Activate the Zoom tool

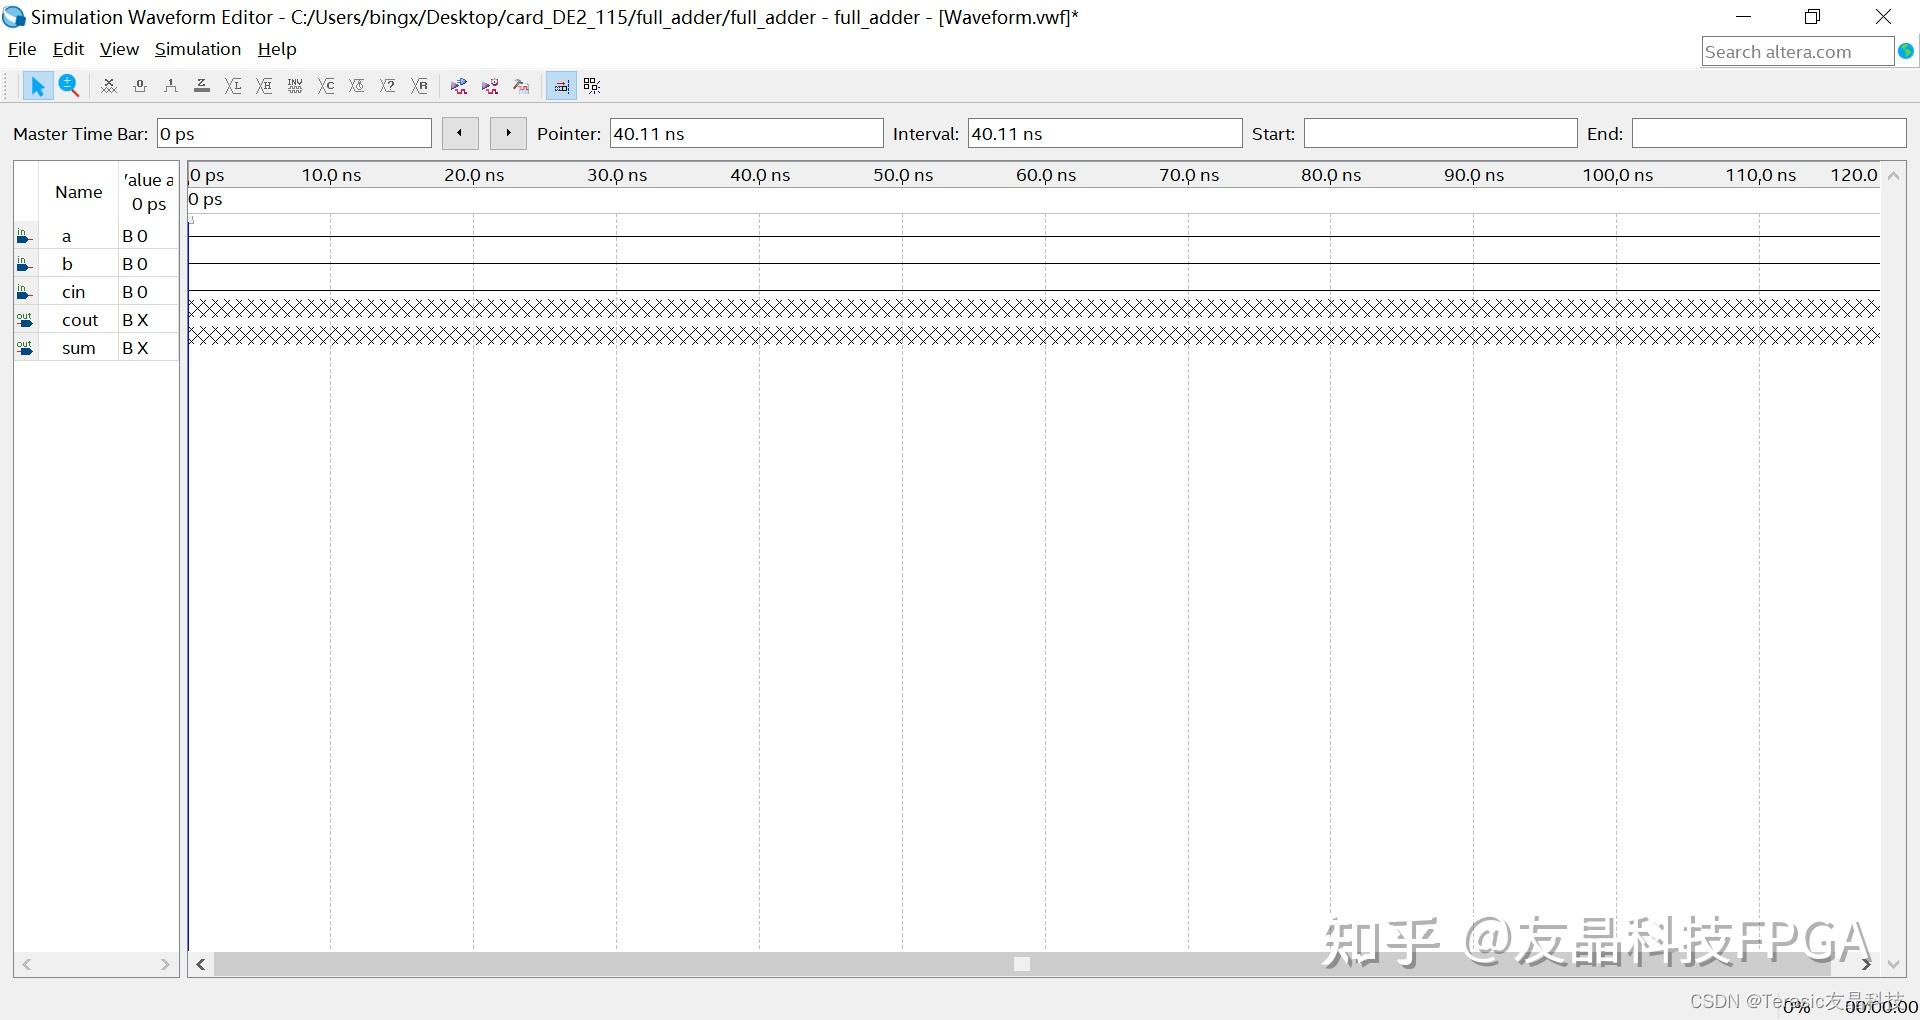click(68, 85)
